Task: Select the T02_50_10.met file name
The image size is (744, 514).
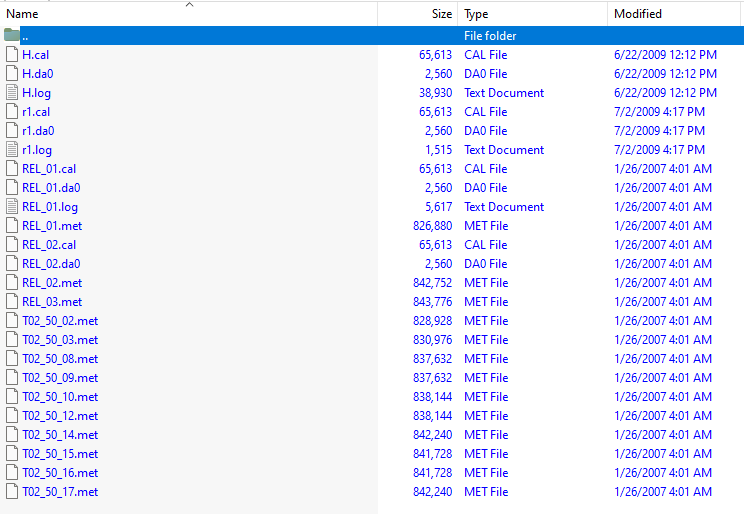Action: [60, 396]
